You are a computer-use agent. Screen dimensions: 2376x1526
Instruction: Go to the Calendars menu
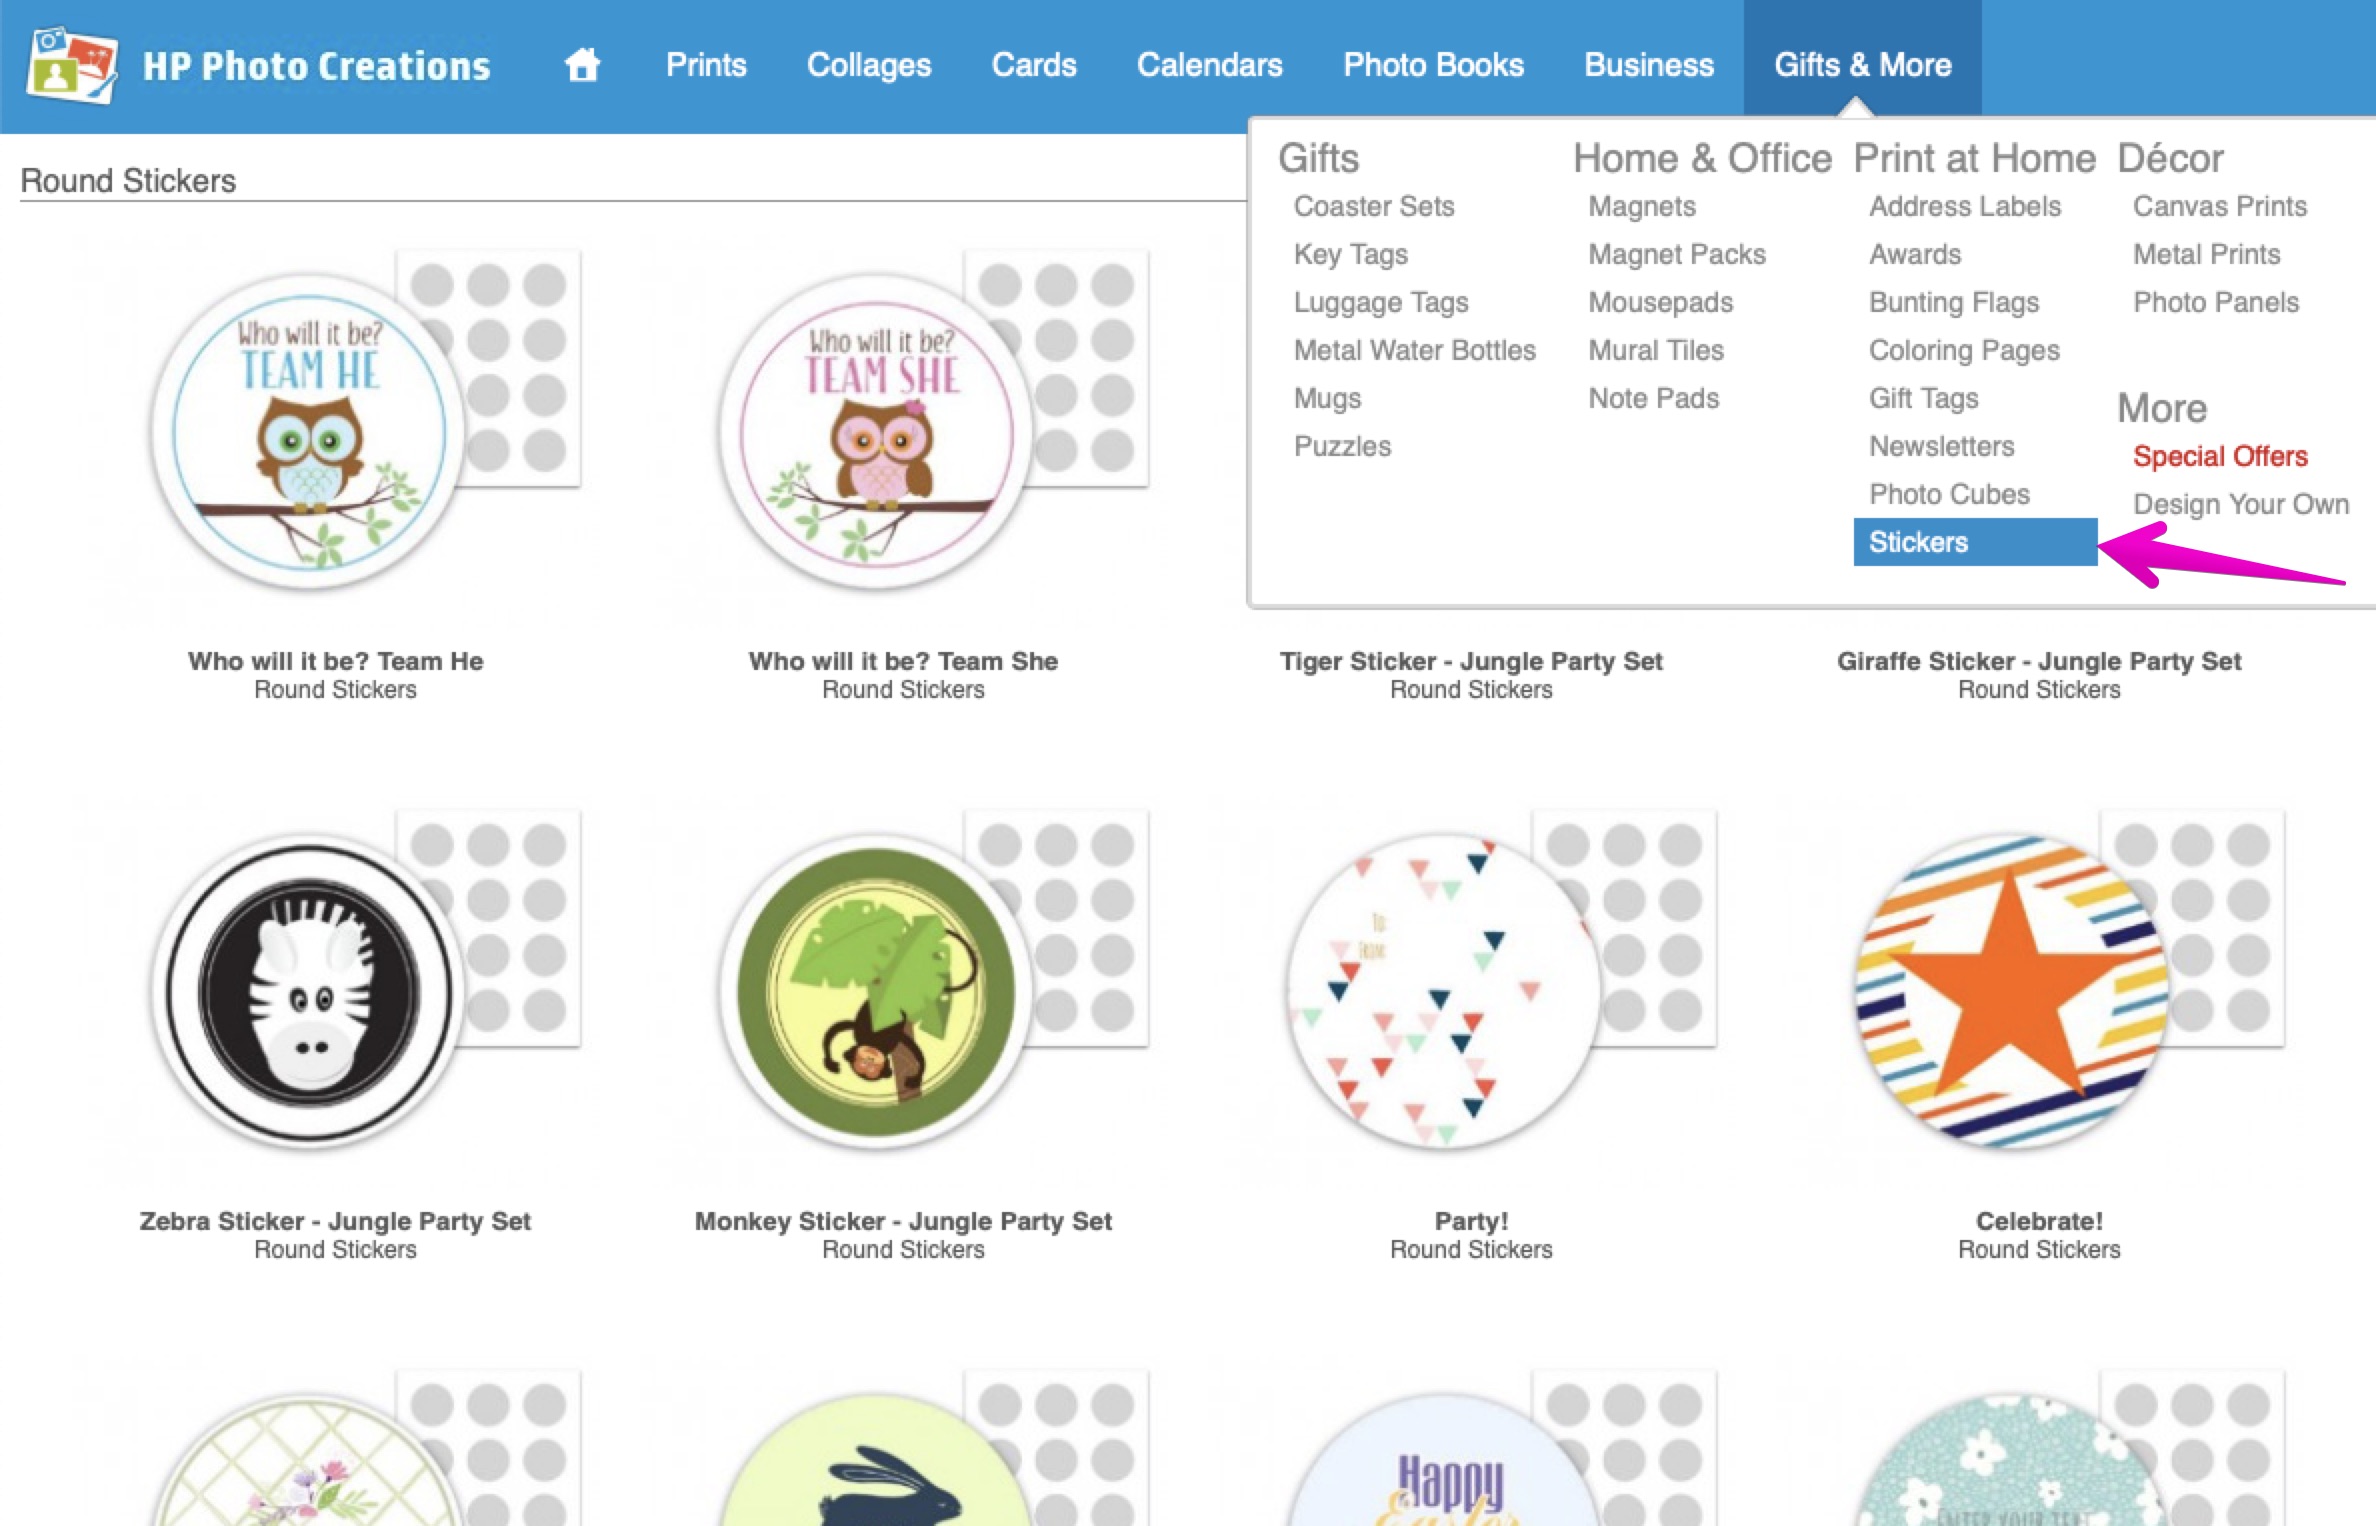(1209, 65)
